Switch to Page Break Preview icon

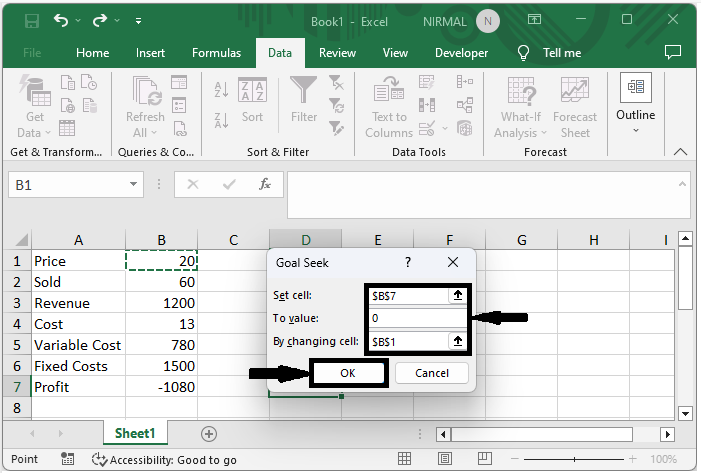tap(485, 458)
